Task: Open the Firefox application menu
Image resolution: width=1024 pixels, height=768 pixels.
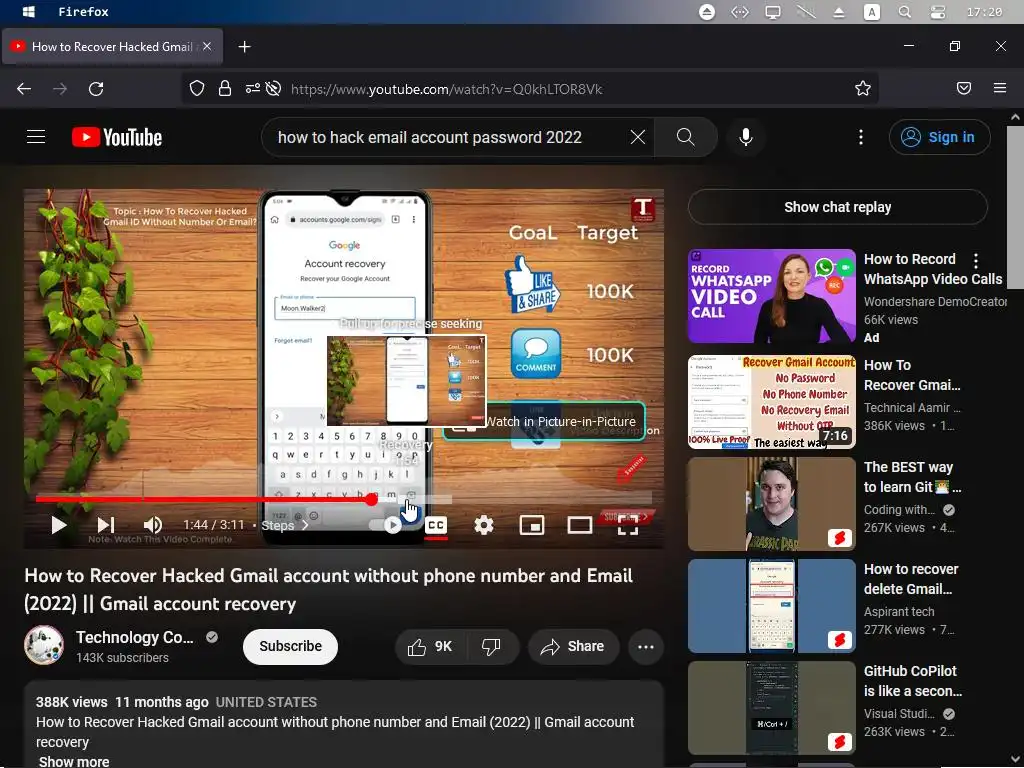Action: (x=1000, y=88)
